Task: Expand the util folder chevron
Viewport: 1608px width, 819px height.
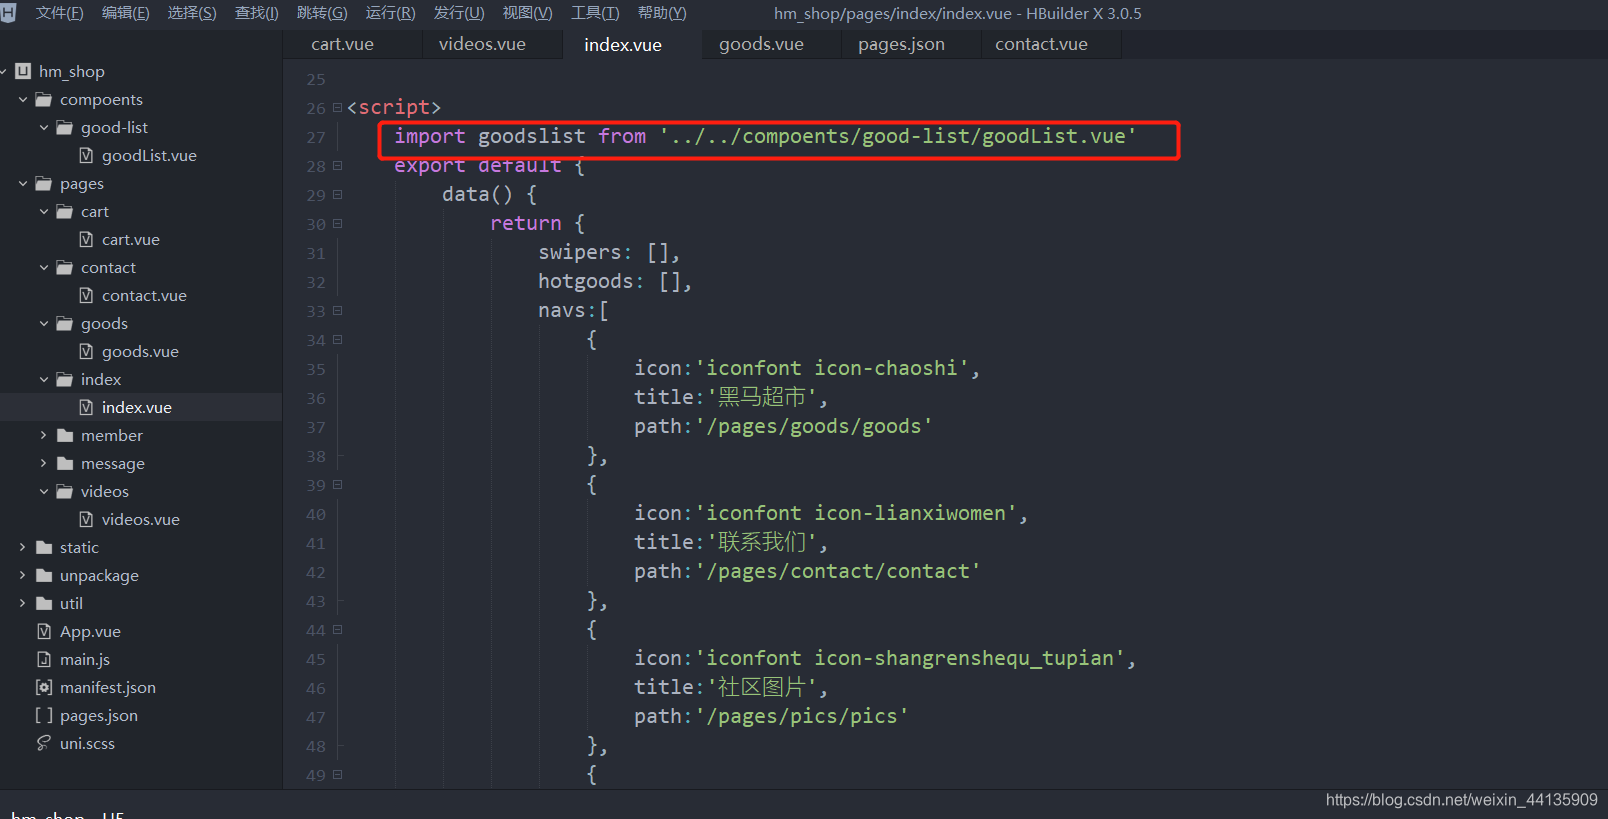Action: [23, 604]
